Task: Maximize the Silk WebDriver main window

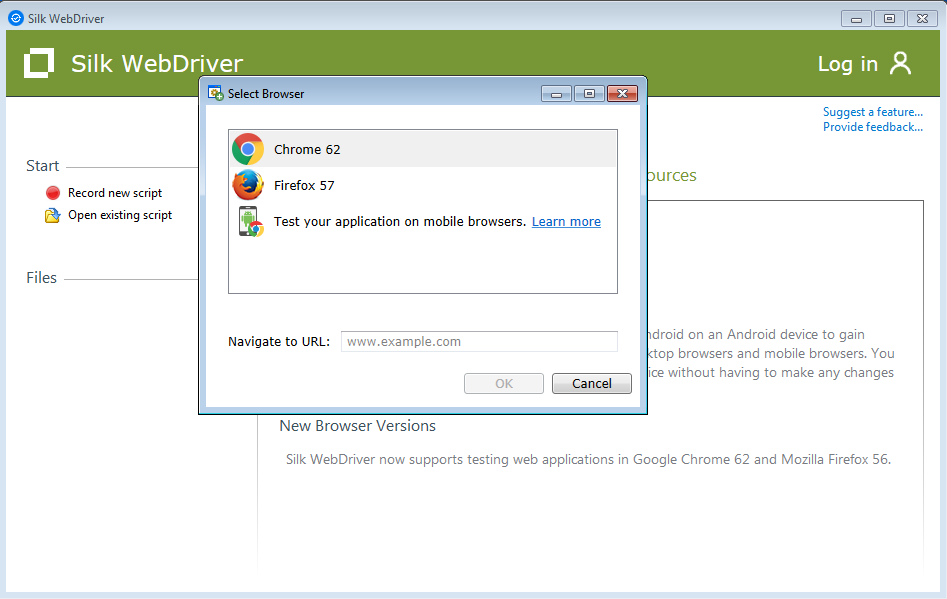Action: 889,19
